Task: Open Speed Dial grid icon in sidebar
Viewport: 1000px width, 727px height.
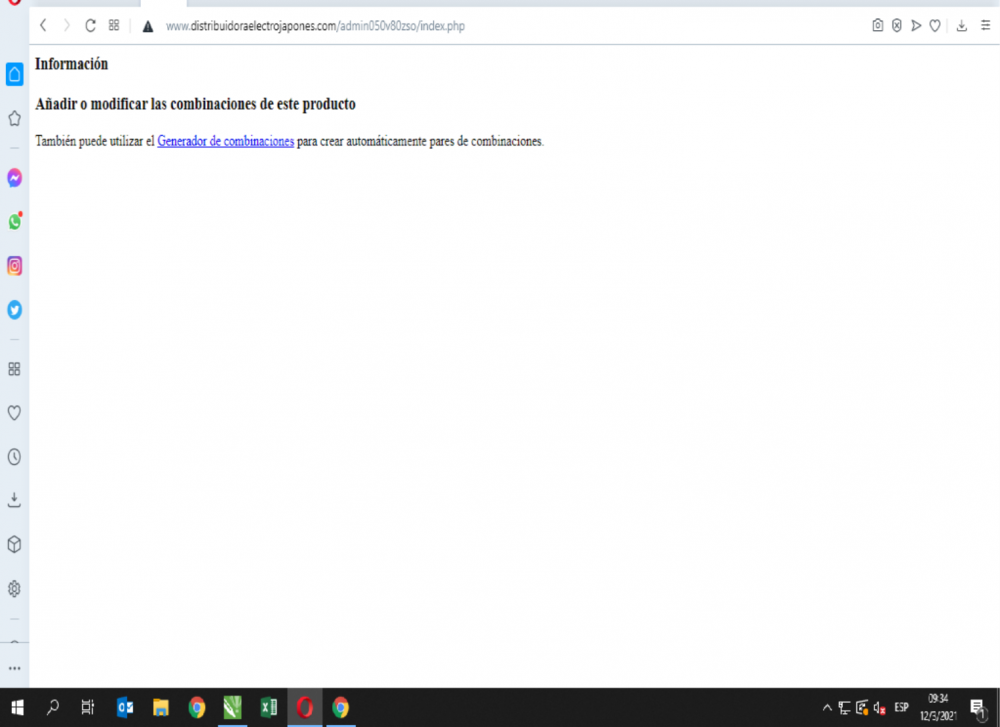Action: (x=14, y=369)
